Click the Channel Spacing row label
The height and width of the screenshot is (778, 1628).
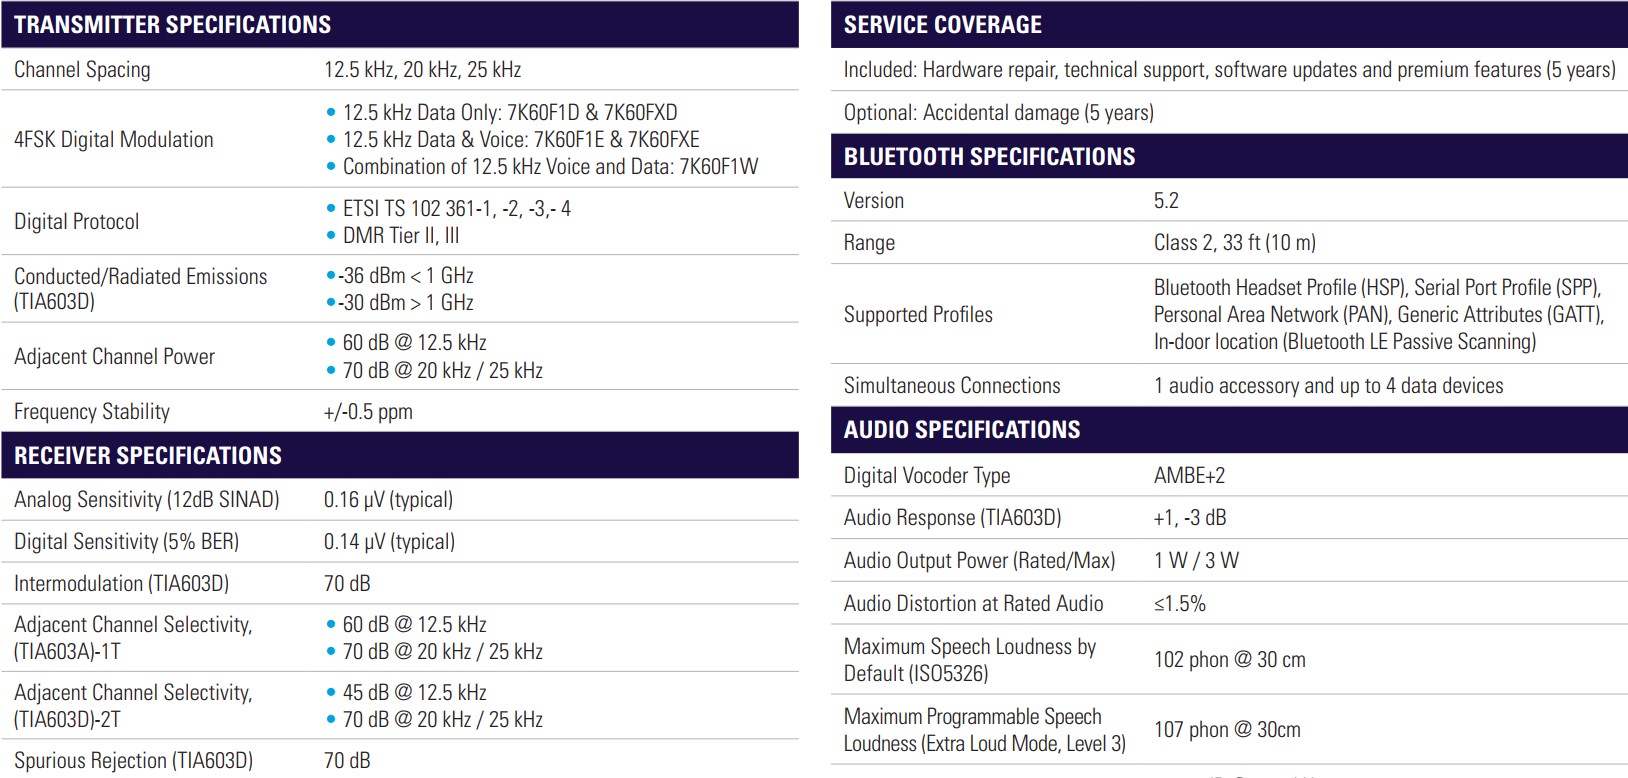click(82, 70)
